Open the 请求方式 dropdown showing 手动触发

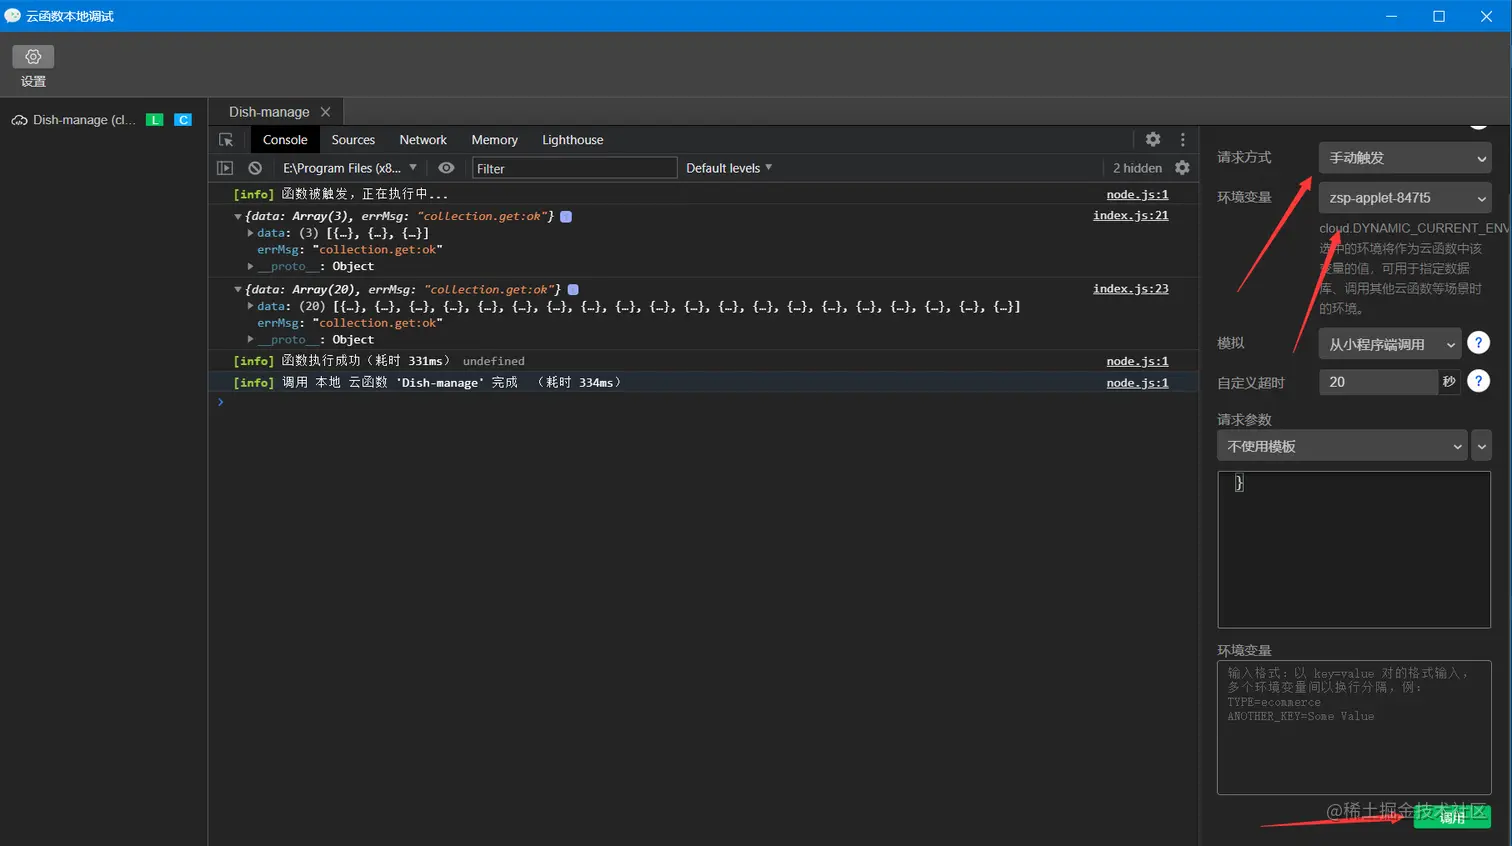click(x=1404, y=158)
